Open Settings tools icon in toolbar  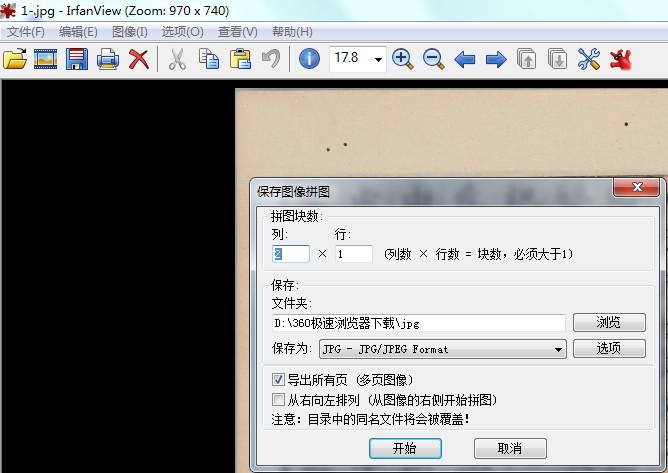[x=589, y=59]
